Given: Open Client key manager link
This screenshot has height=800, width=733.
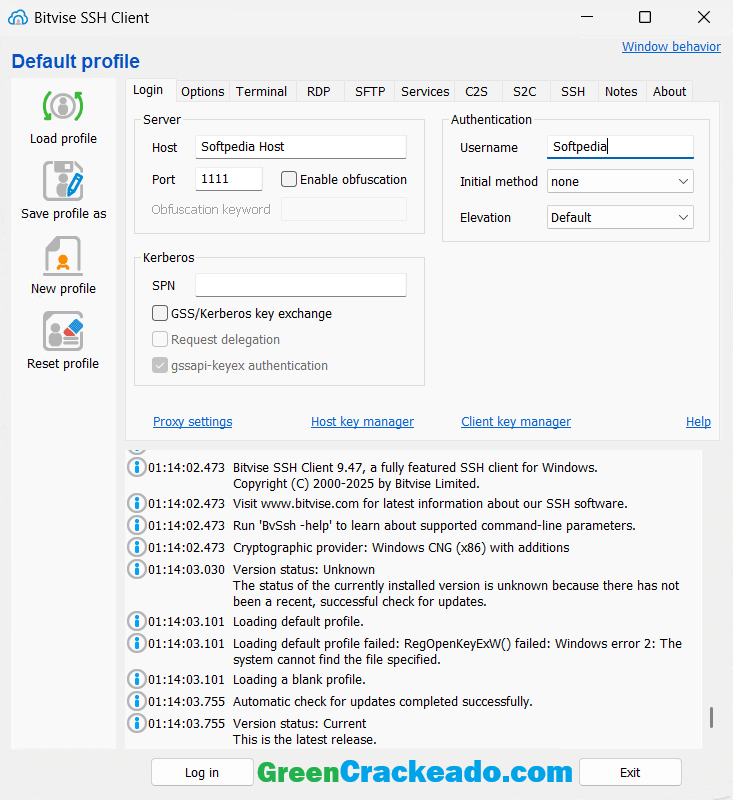Looking at the screenshot, I should [516, 421].
